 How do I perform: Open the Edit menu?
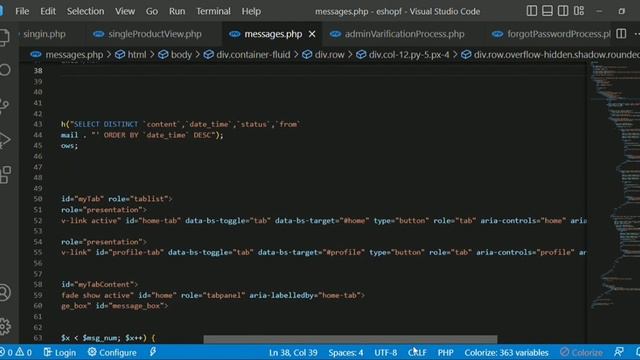click(48, 11)
